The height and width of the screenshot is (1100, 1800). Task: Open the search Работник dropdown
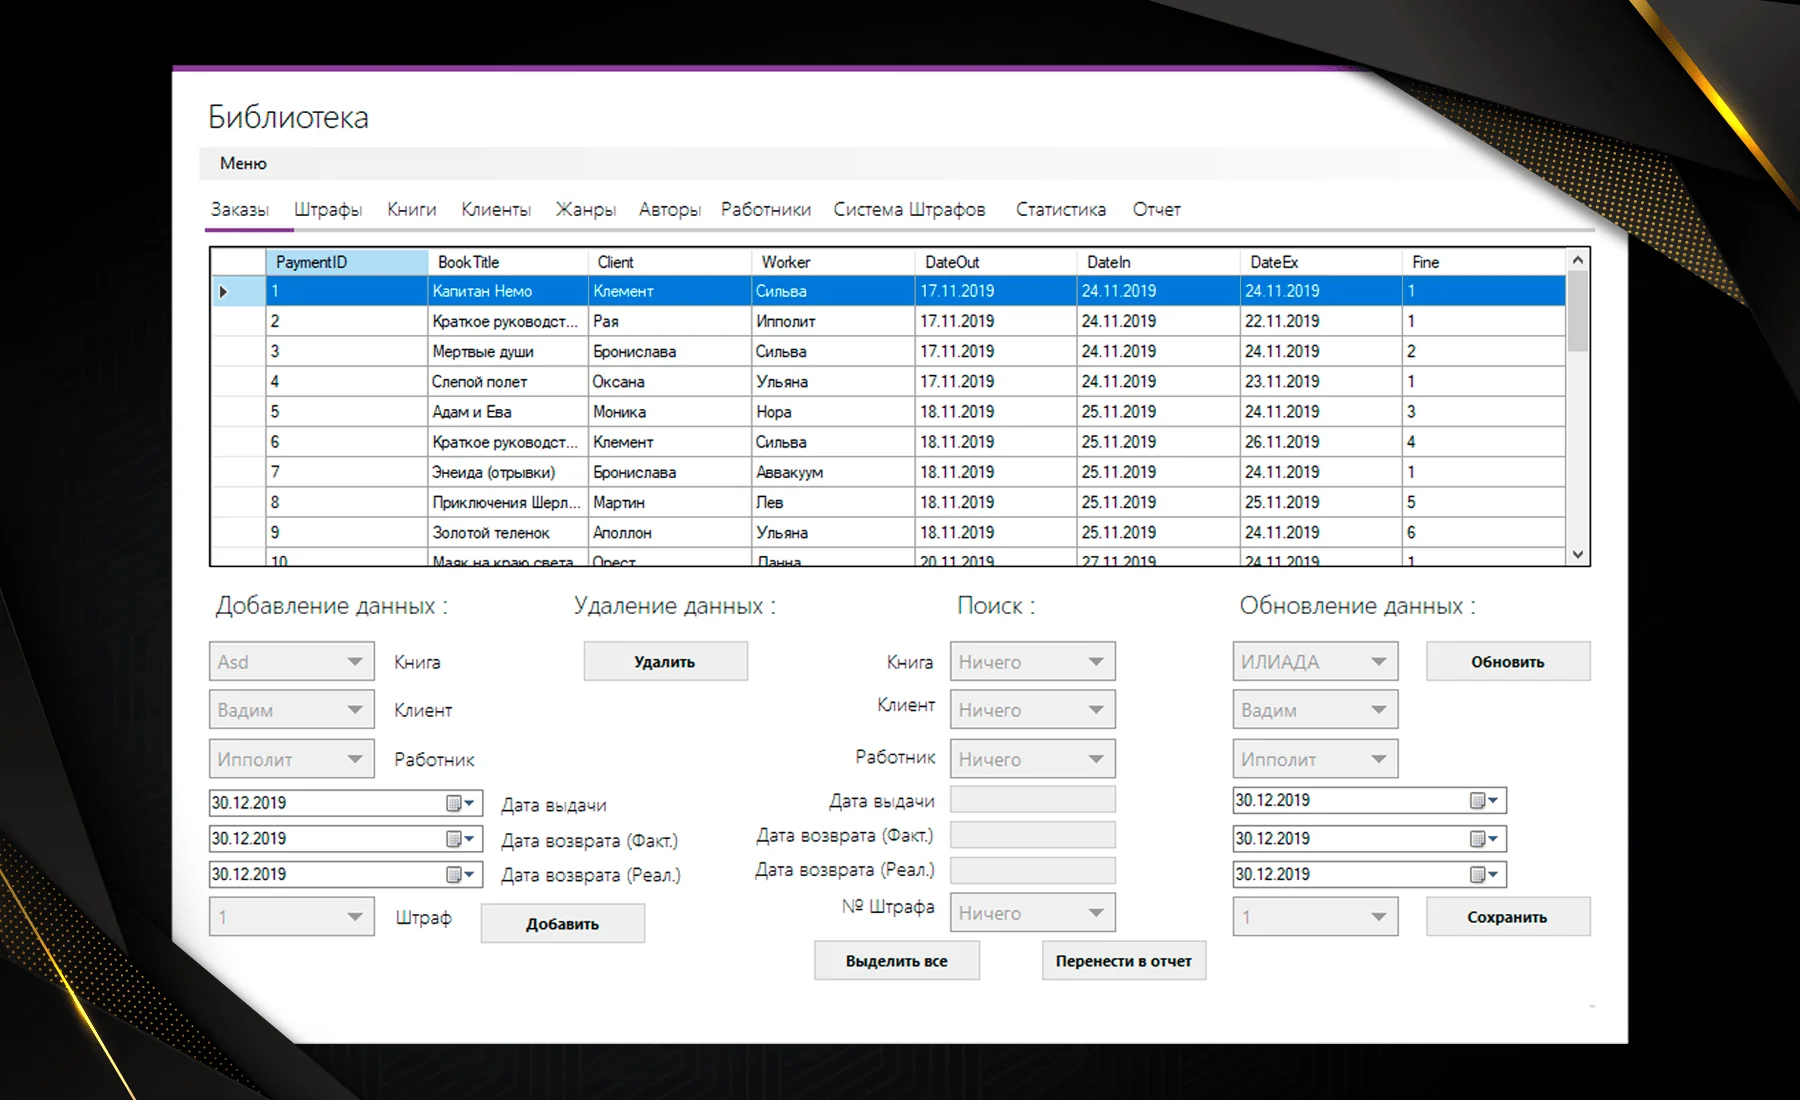(1032, 759)
